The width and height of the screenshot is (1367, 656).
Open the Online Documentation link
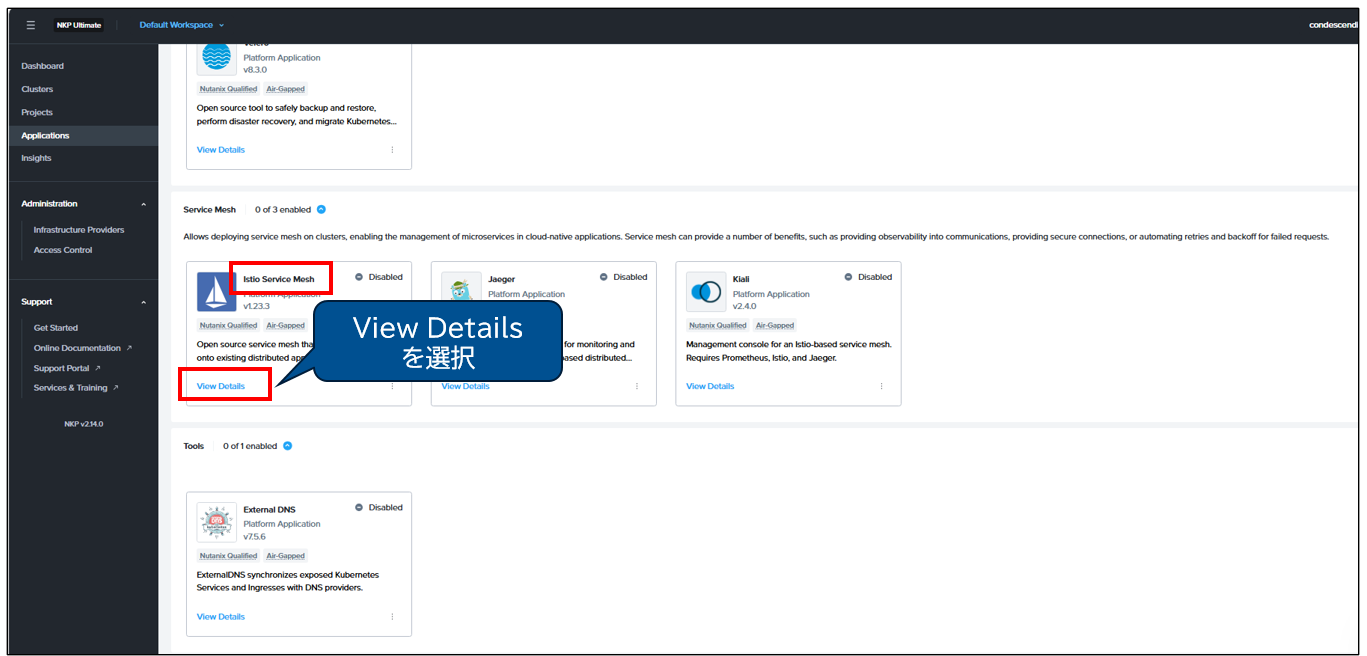click(78, 348)
